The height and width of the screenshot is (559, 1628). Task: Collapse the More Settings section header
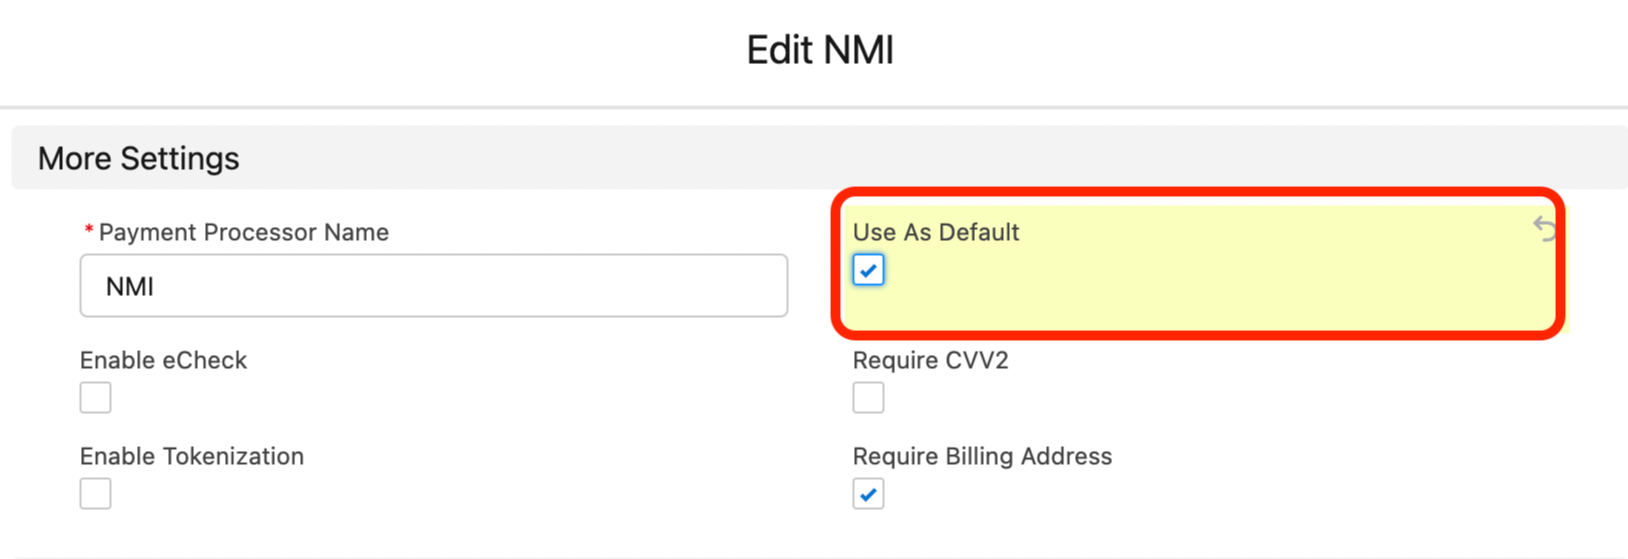(139, 158)
